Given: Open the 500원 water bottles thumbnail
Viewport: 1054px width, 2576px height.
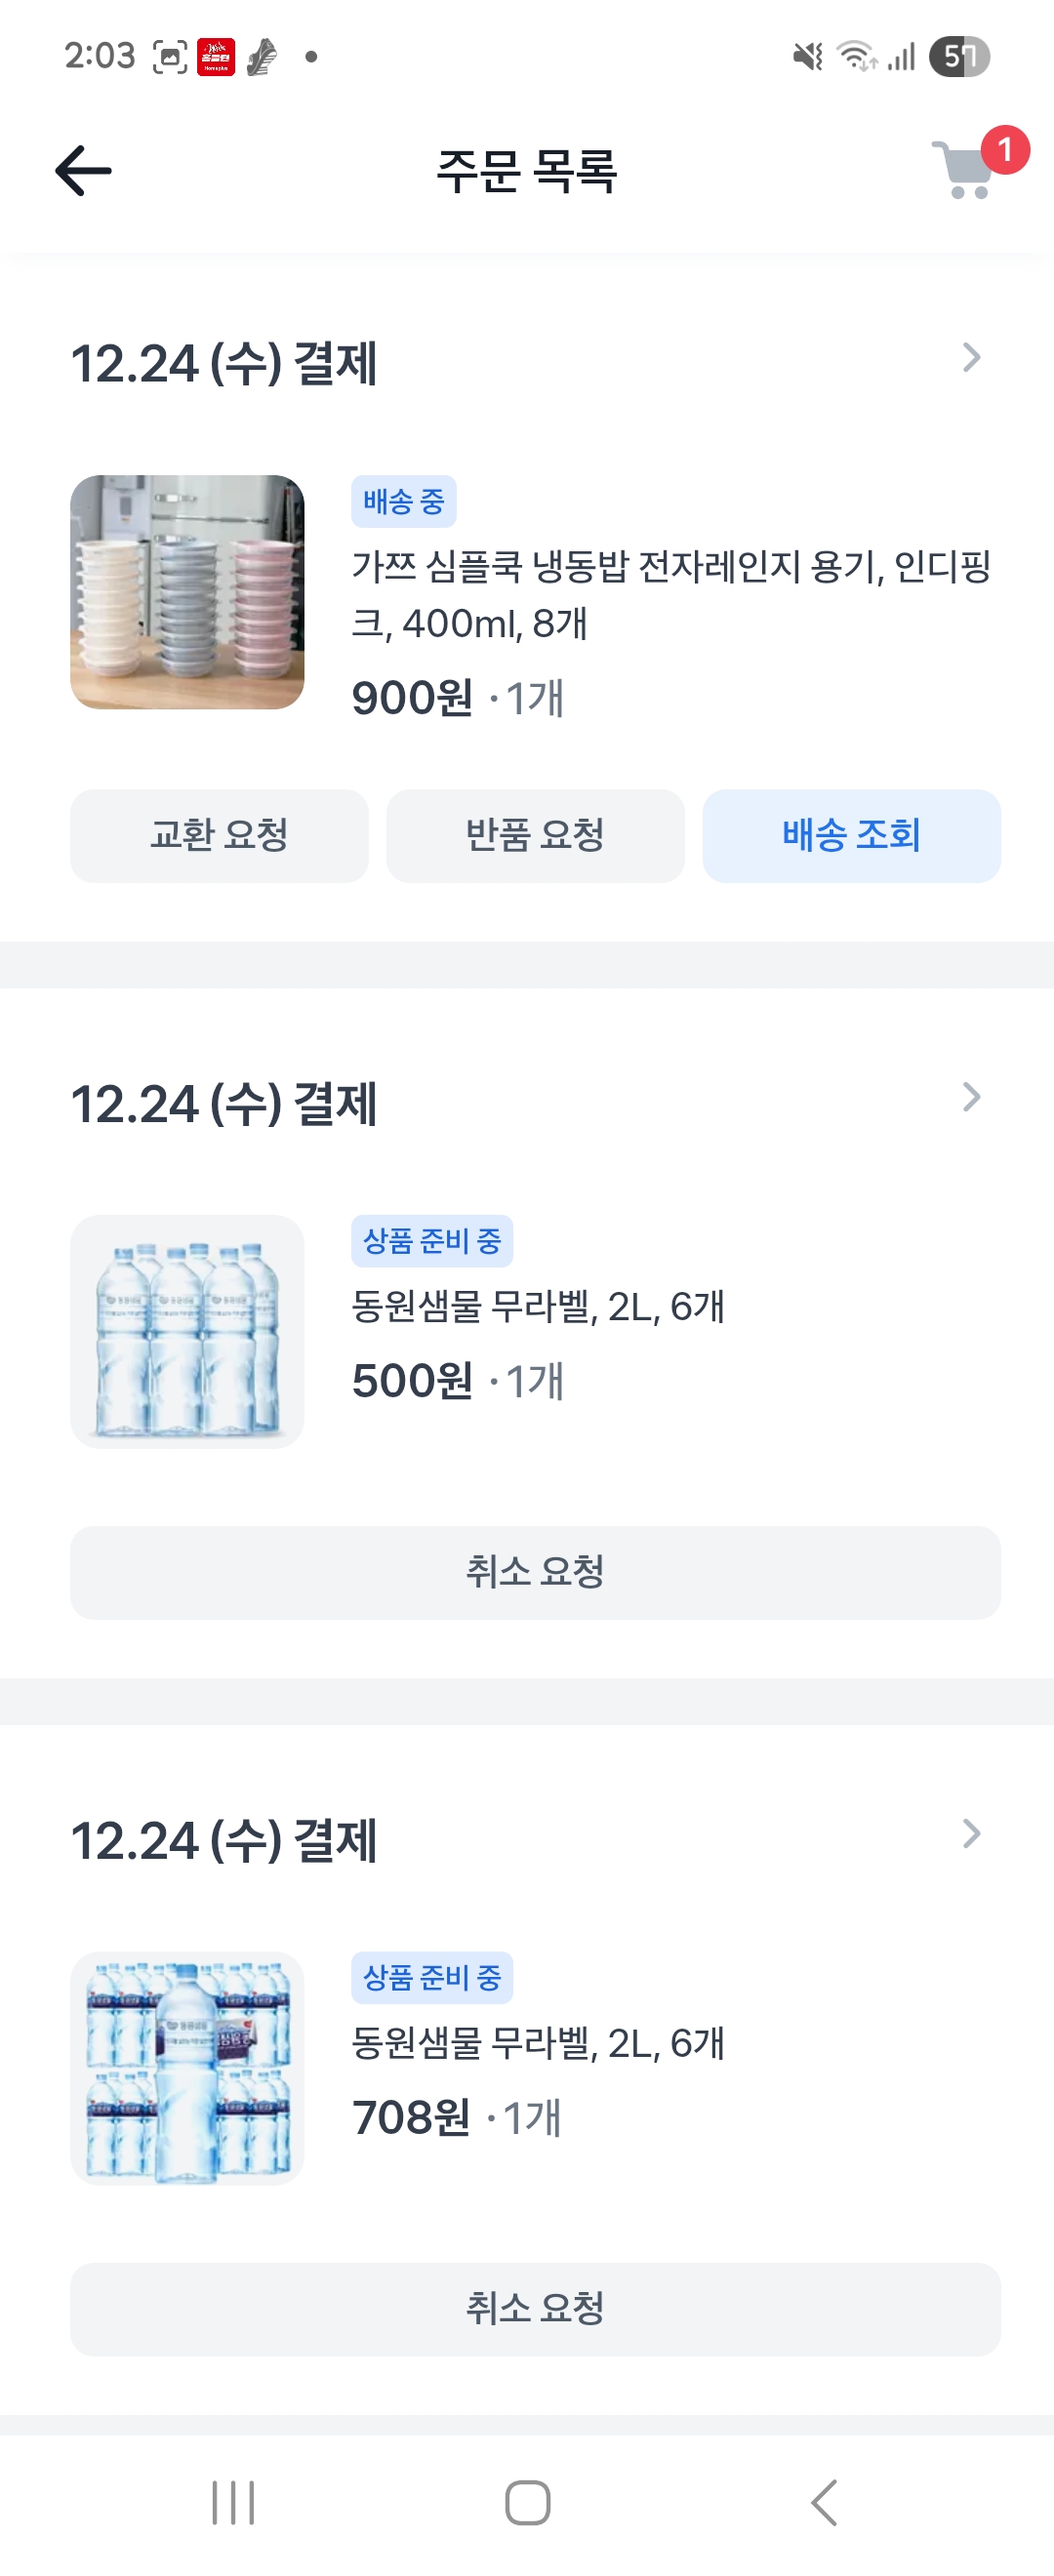Looking at the screenshot, I should (x=187, y=1331).
